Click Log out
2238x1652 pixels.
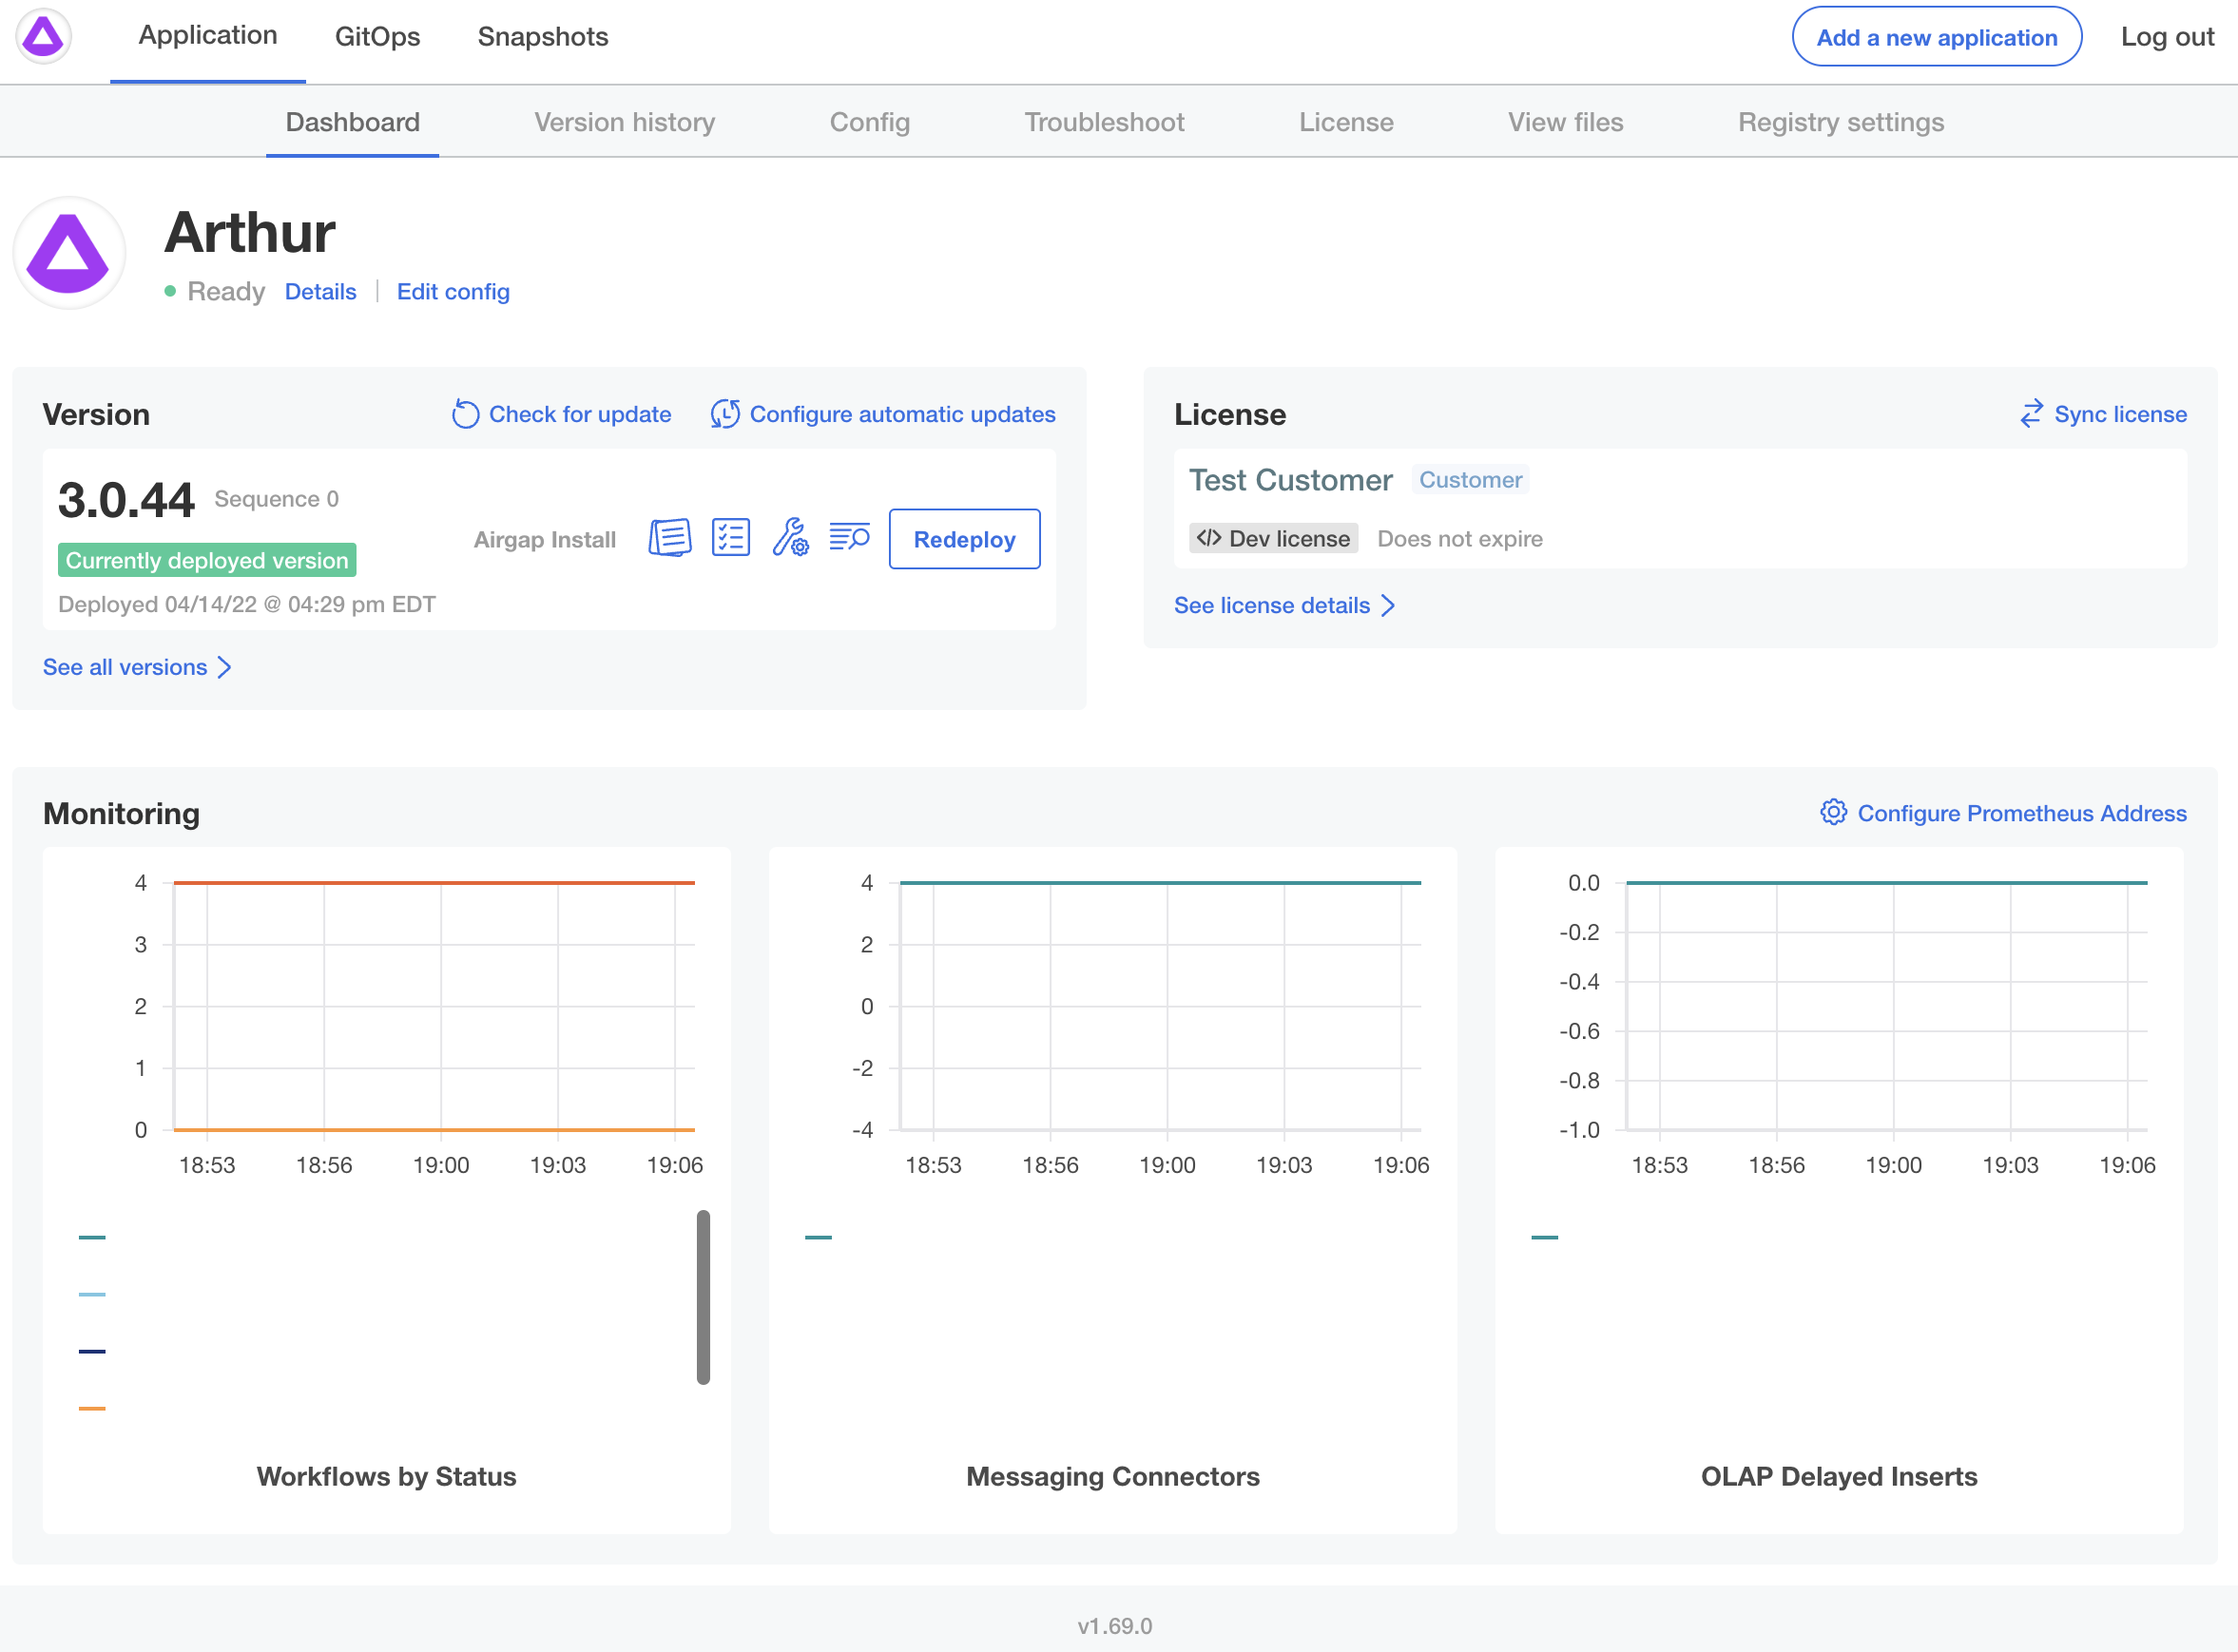pyautogui.click(x=2167, y=37)
